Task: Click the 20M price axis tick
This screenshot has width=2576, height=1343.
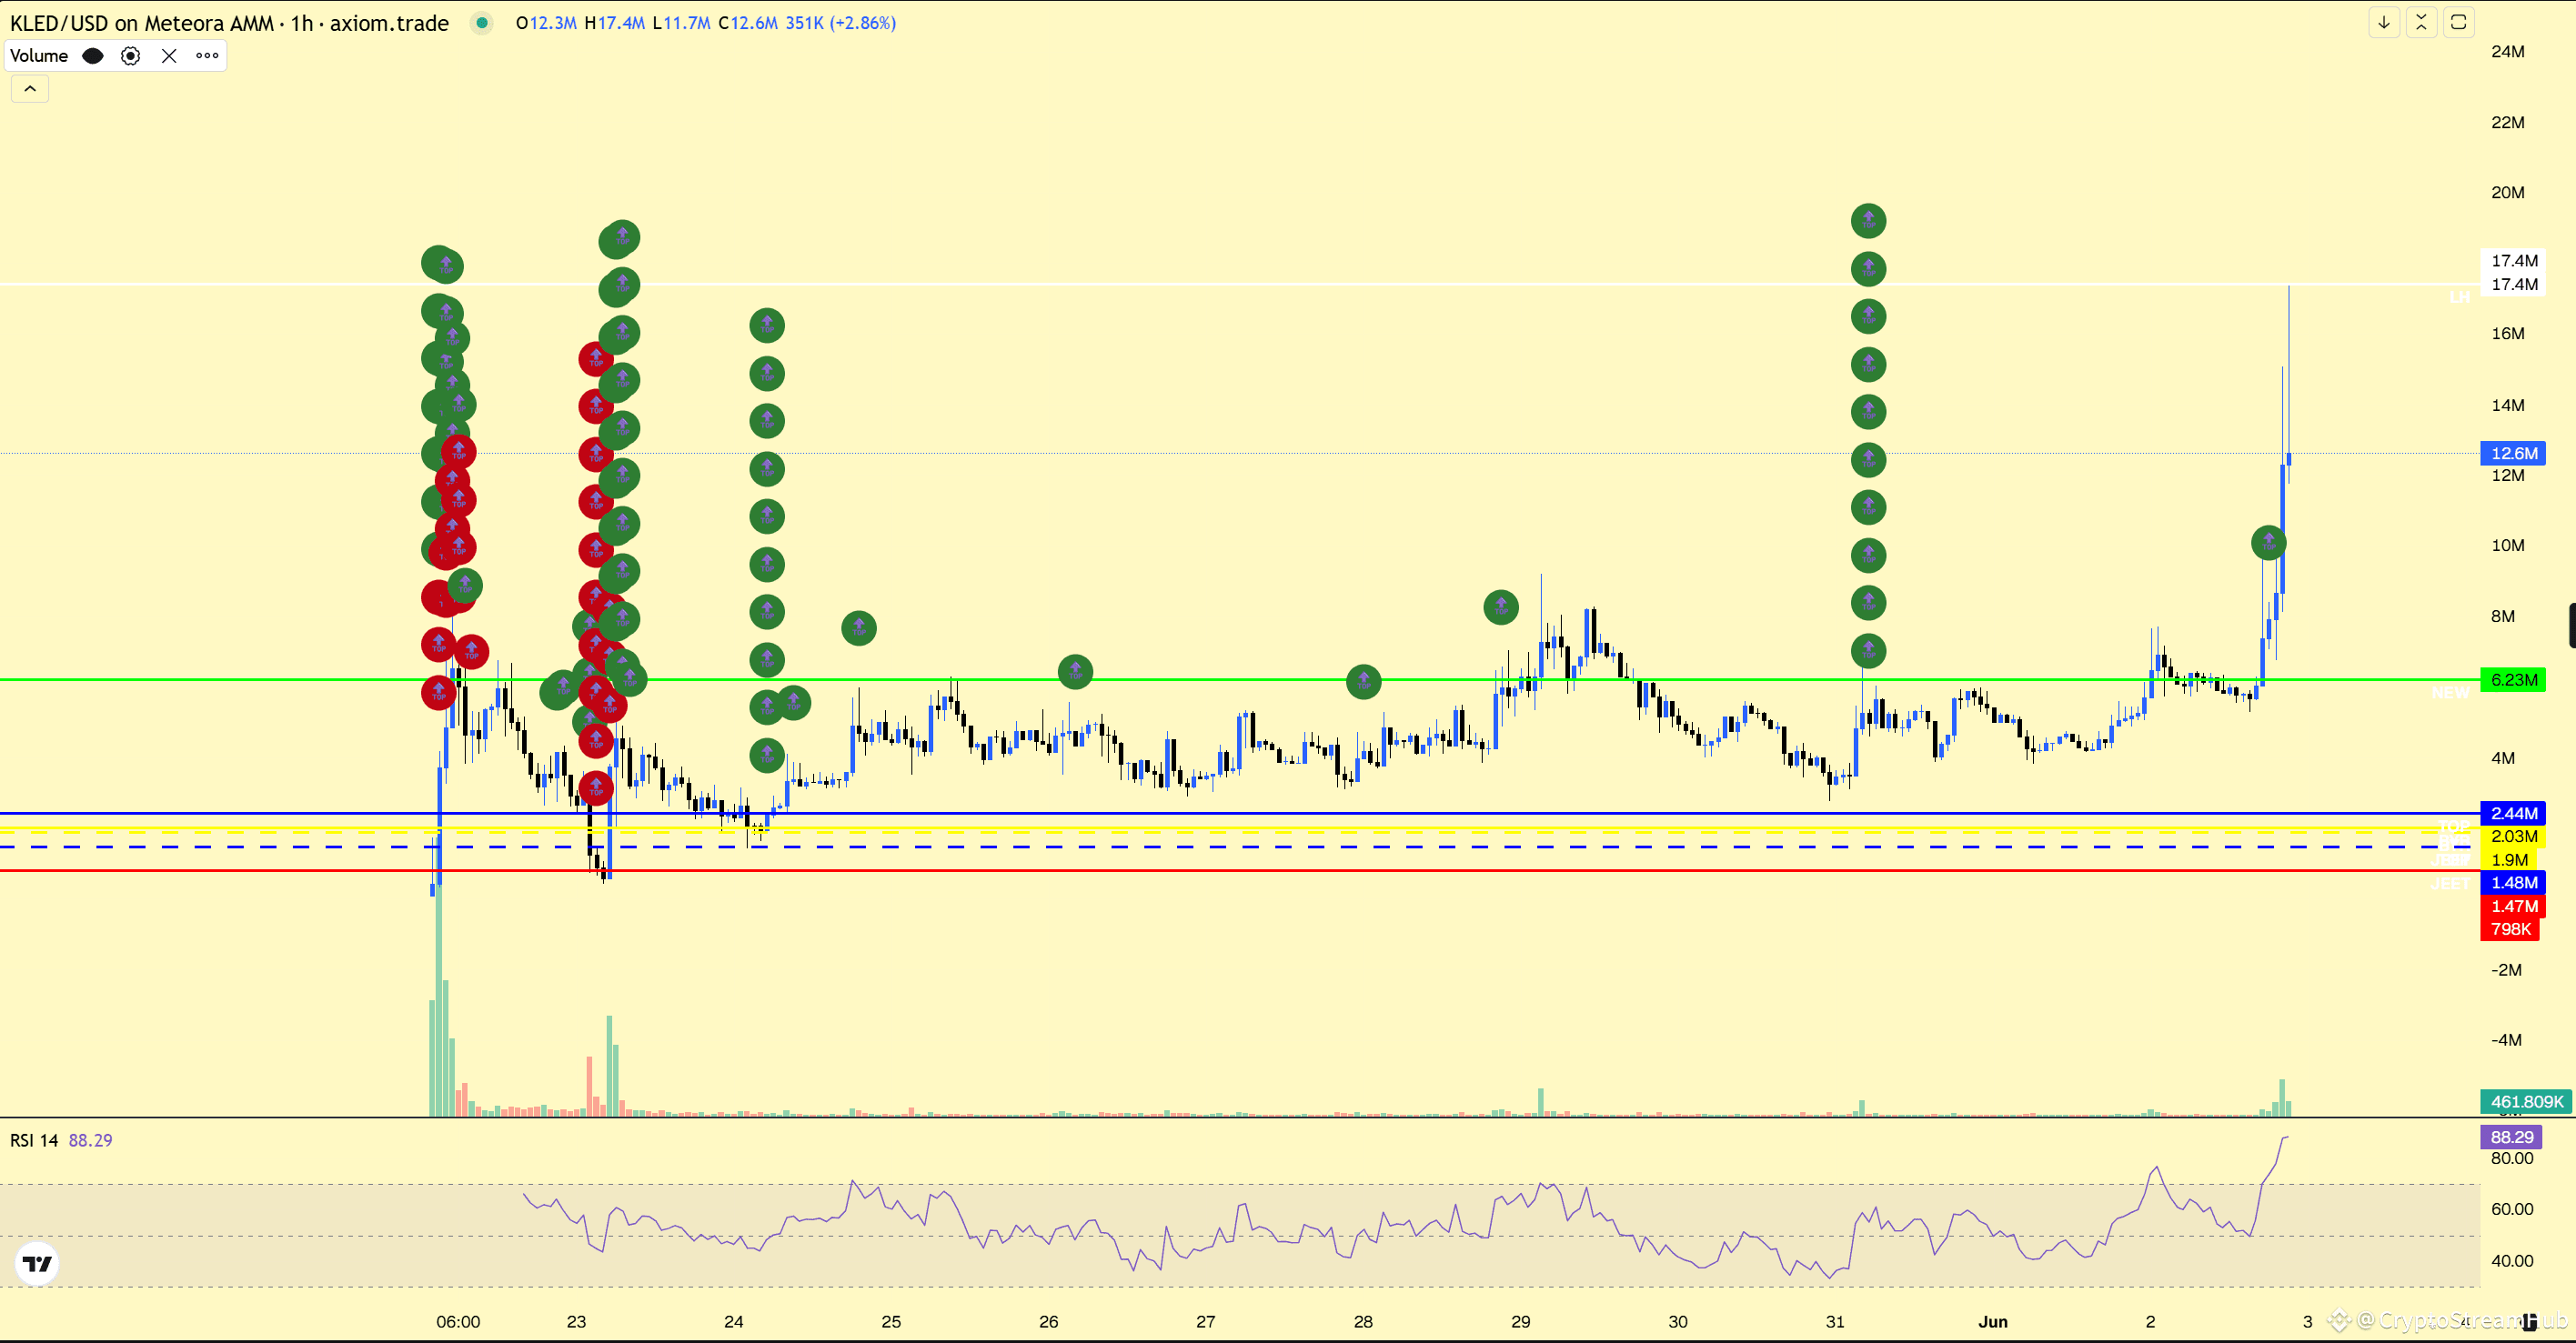Action: click(x=2507, y=193)
